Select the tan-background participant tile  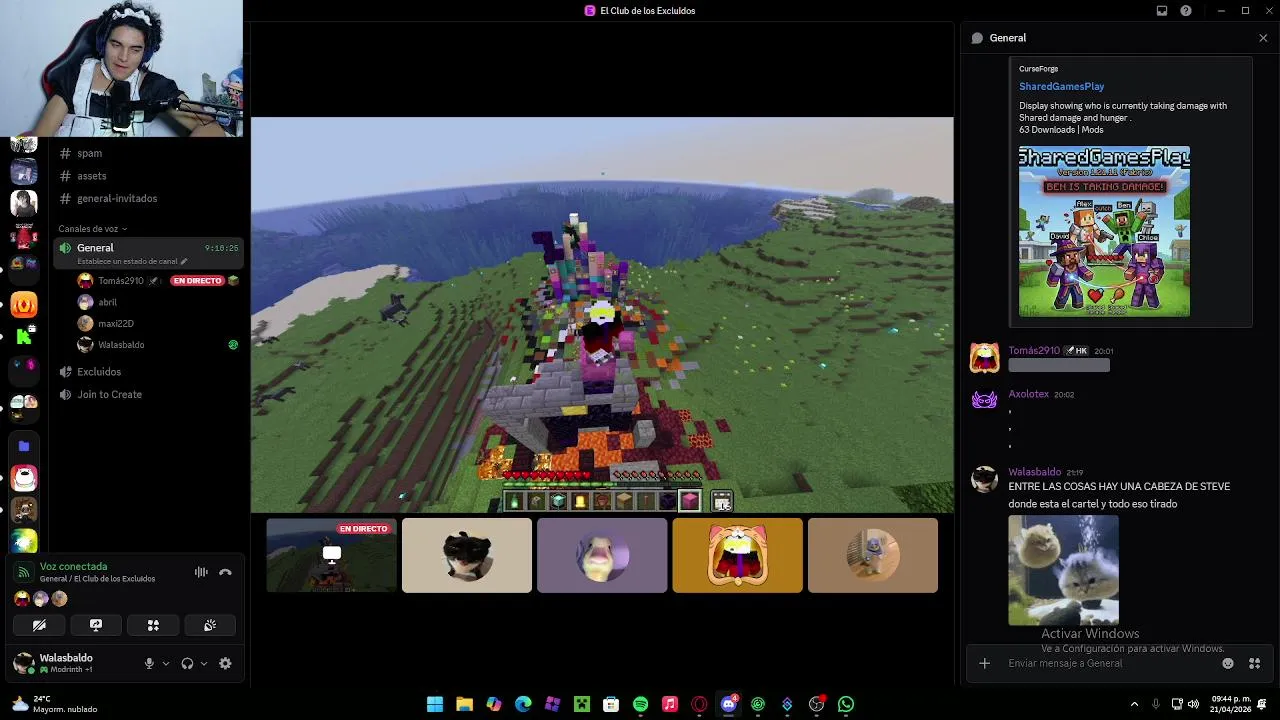(873, 555)
